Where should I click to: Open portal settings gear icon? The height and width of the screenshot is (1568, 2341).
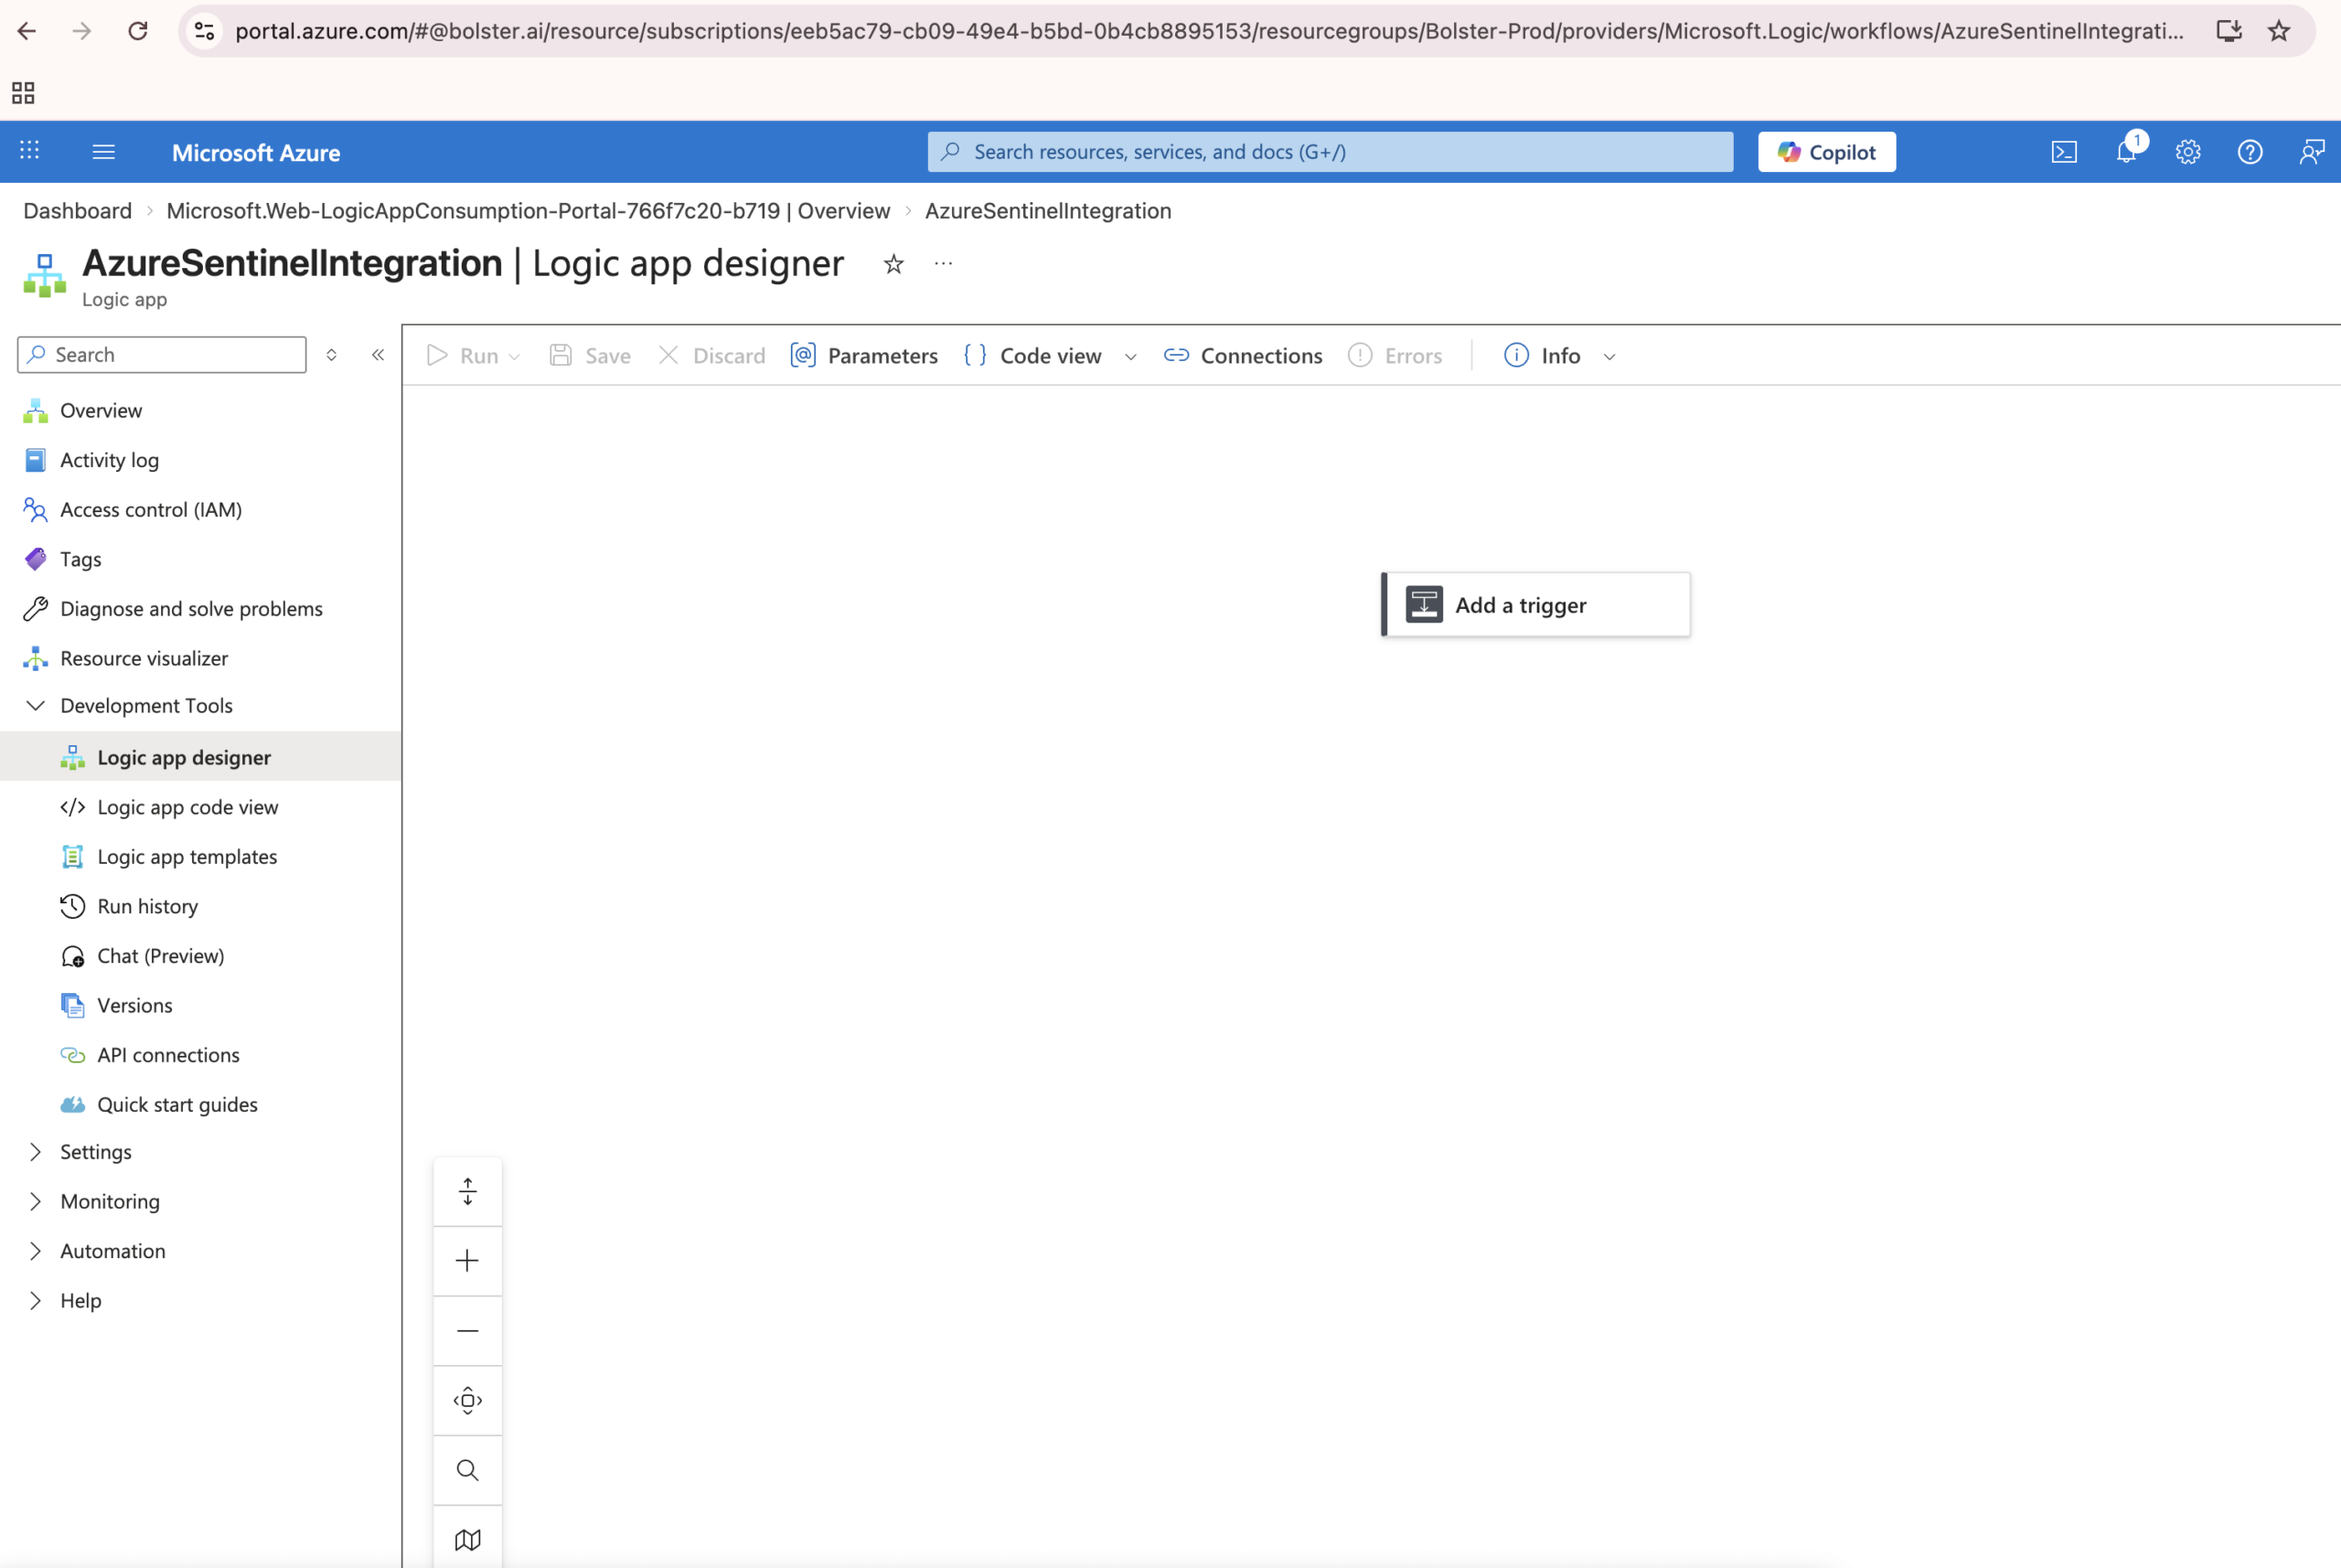(x=2188, y=152)
